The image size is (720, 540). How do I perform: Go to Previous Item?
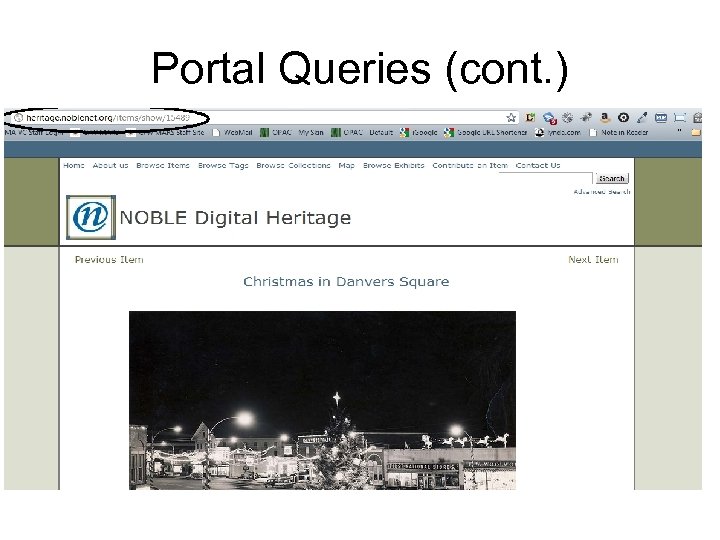[109, 259]
